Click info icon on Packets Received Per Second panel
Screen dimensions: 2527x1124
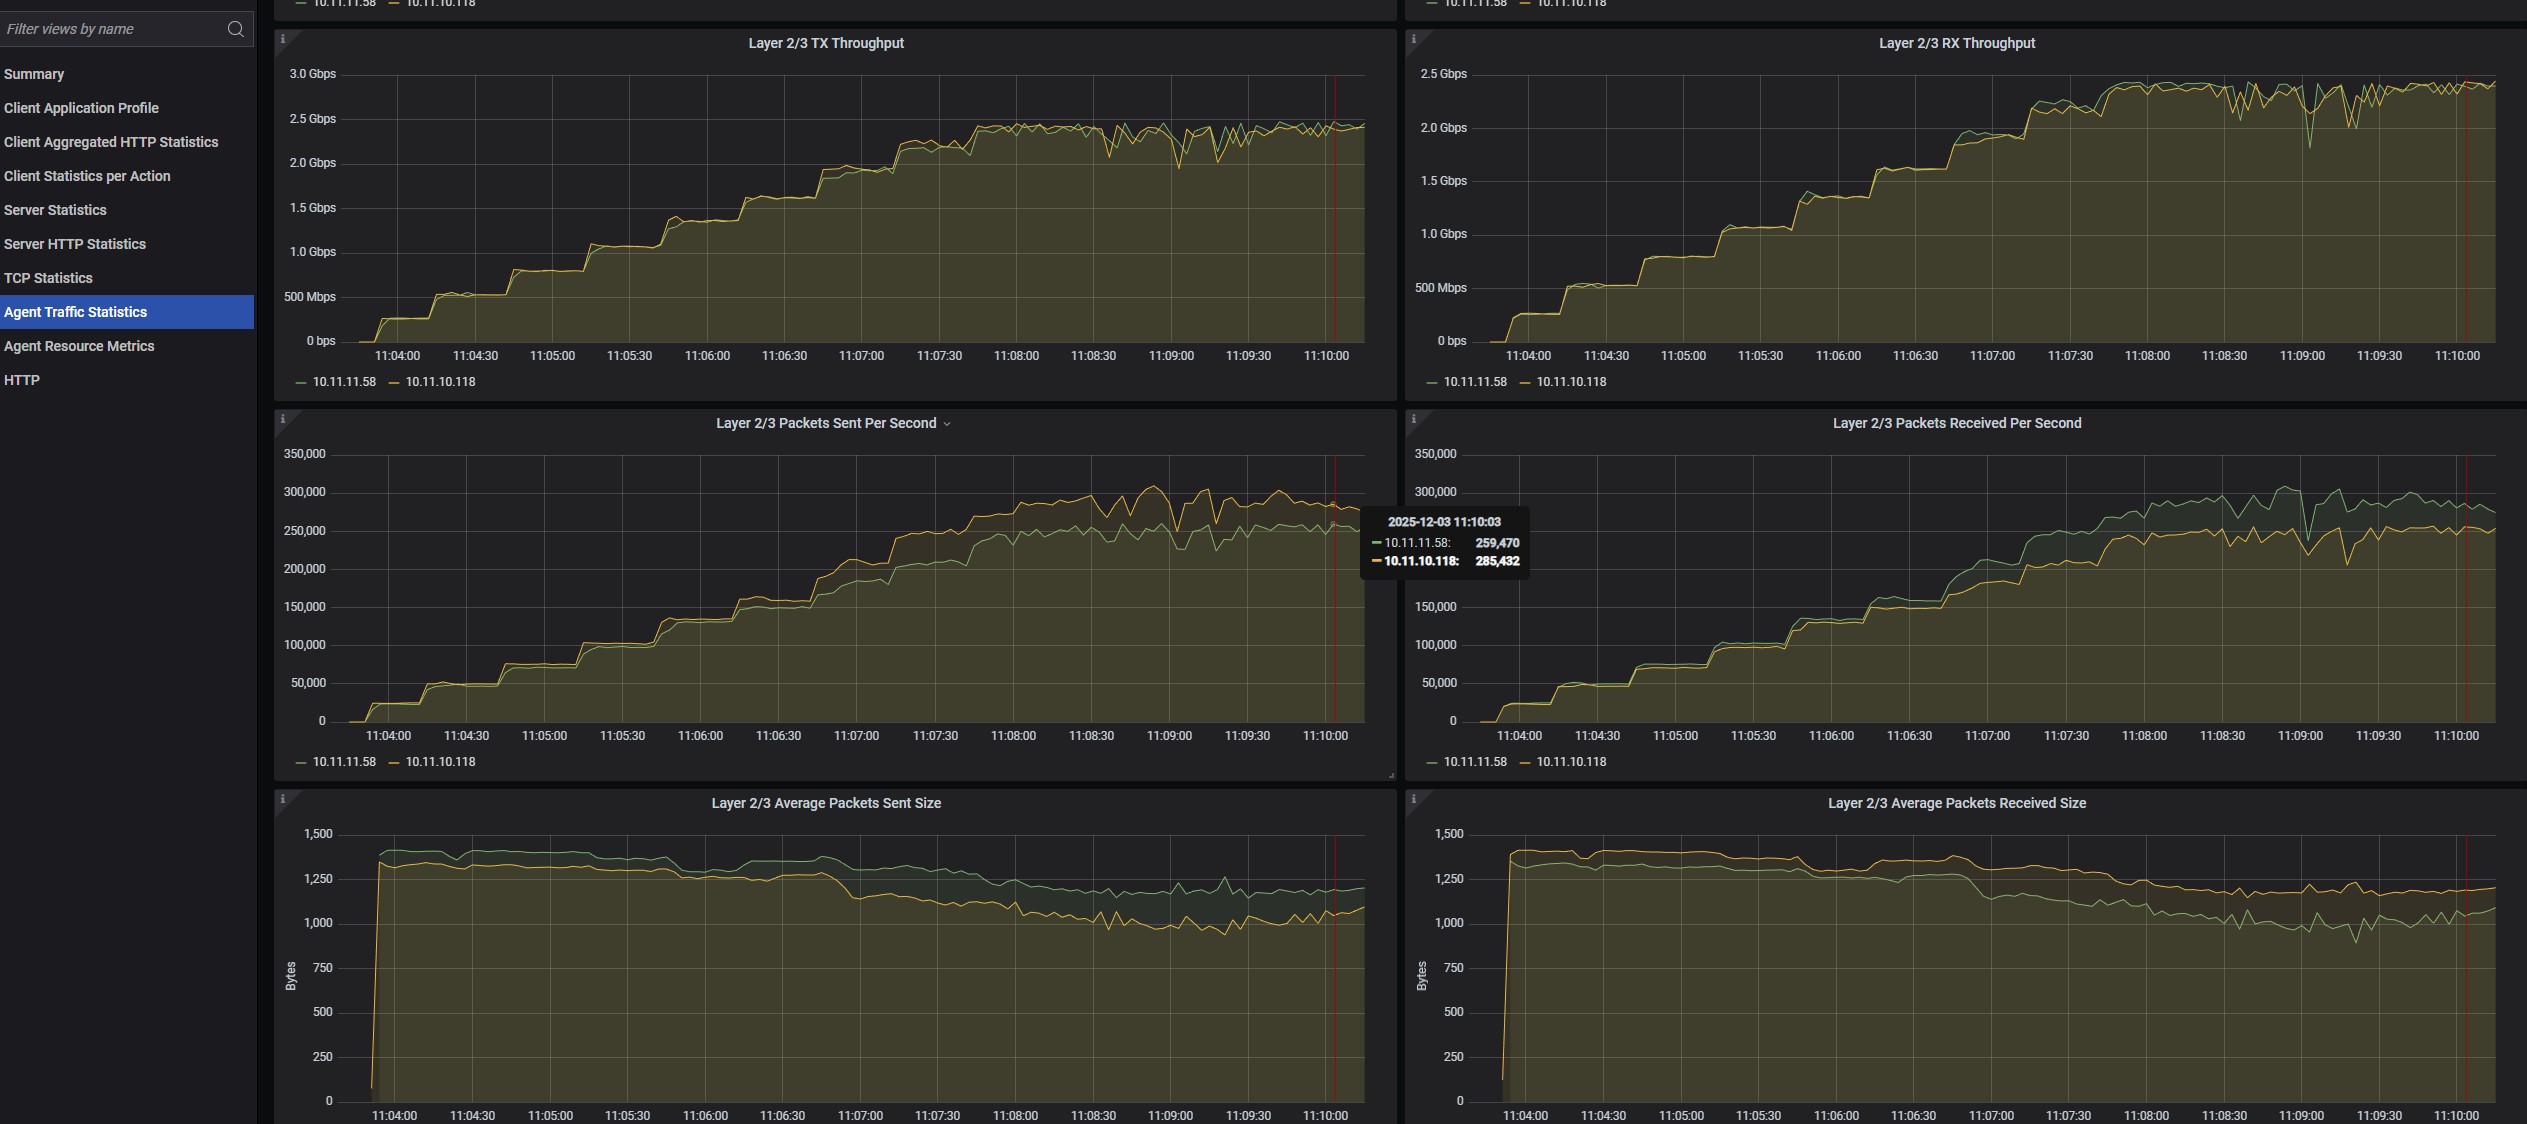tap(1413, 419)
